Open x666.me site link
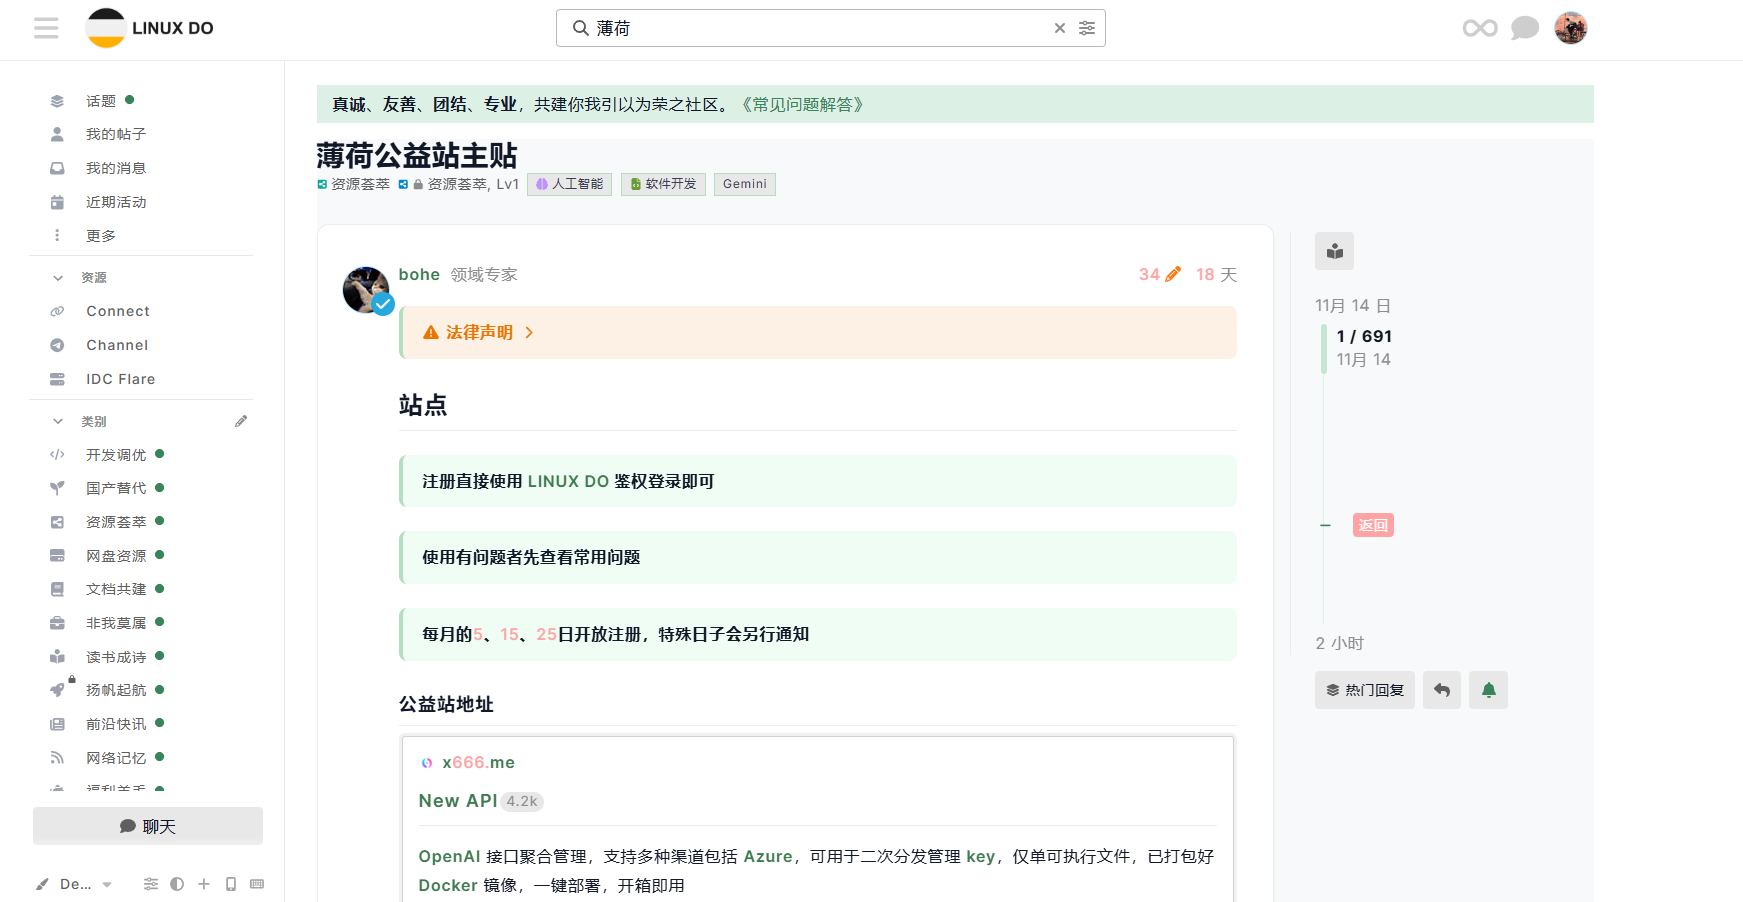1743x902 pixels. tap(478, 762)
